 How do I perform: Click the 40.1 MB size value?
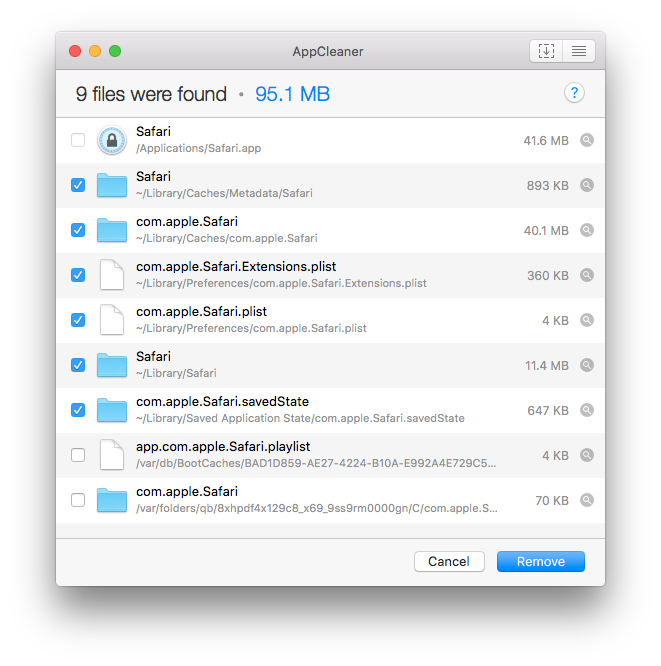click(546, 231)
